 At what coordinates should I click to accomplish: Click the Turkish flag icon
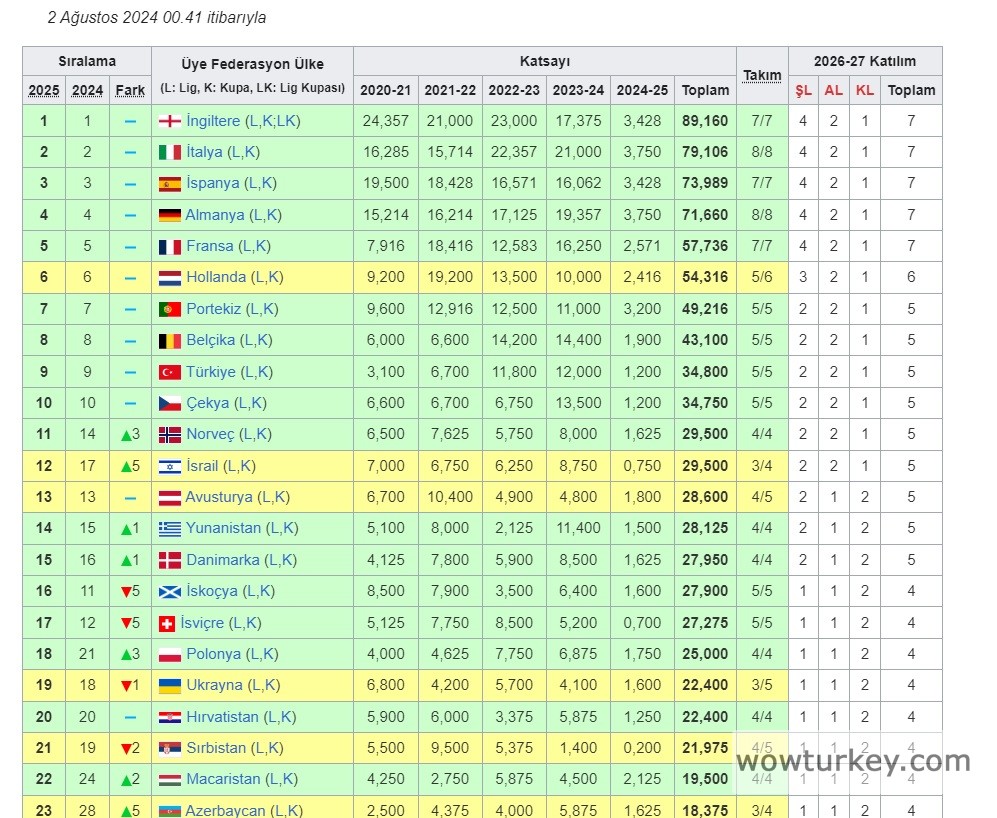click(x=170, y=372)
